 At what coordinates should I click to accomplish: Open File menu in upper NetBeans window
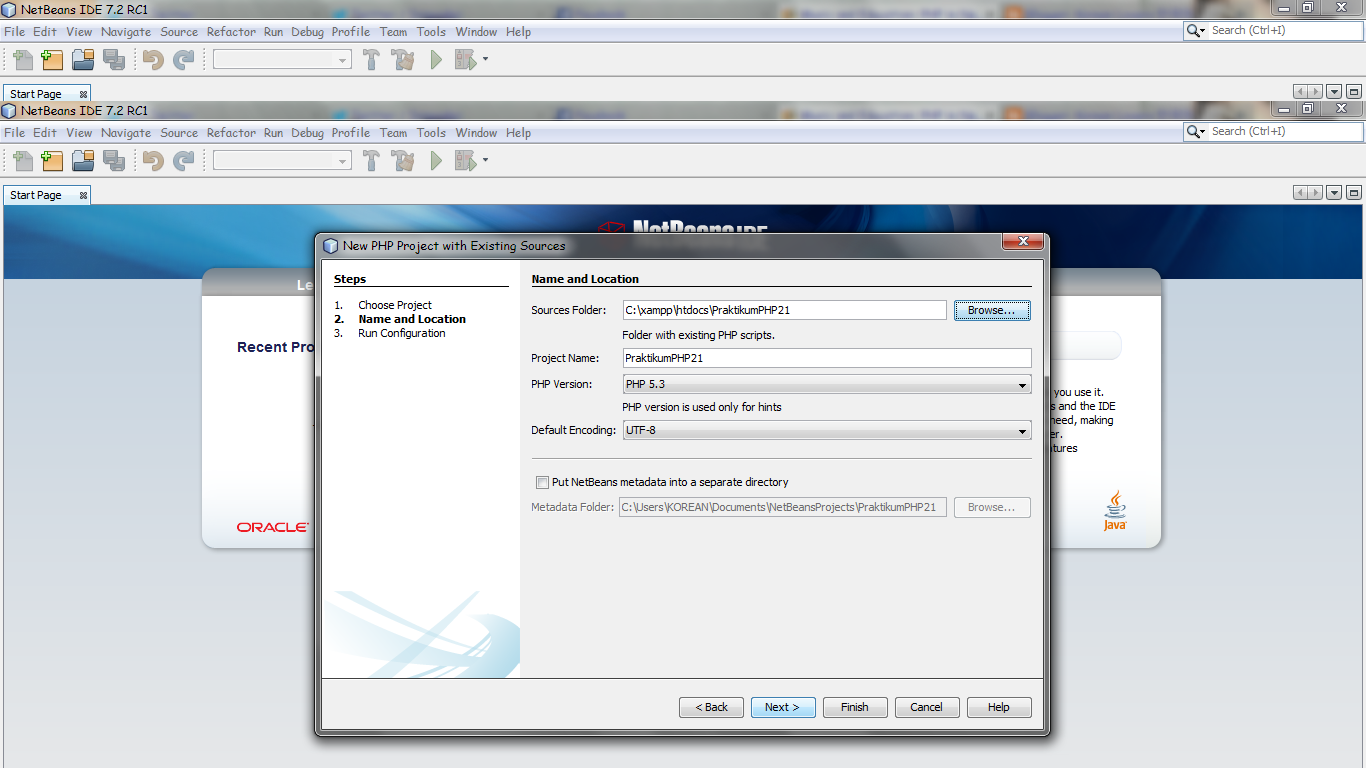tap(14, 32)
